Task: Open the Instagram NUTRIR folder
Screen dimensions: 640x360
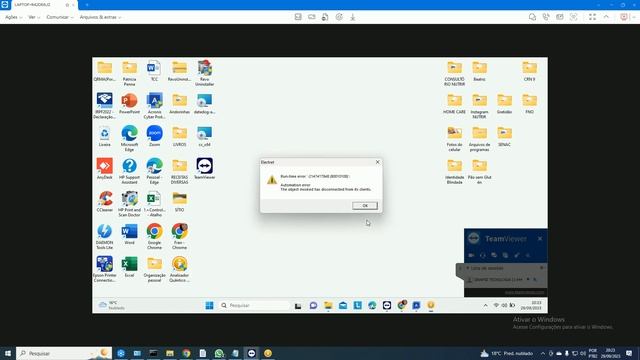Action: coord(479,106)
